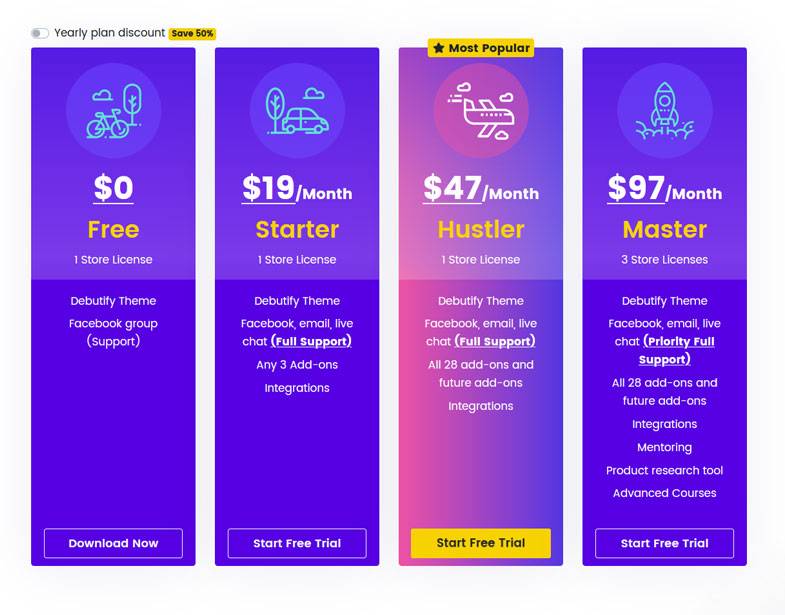
Task: Open Priority Full Support link in Master plan
Action: [x=677, y=350]
